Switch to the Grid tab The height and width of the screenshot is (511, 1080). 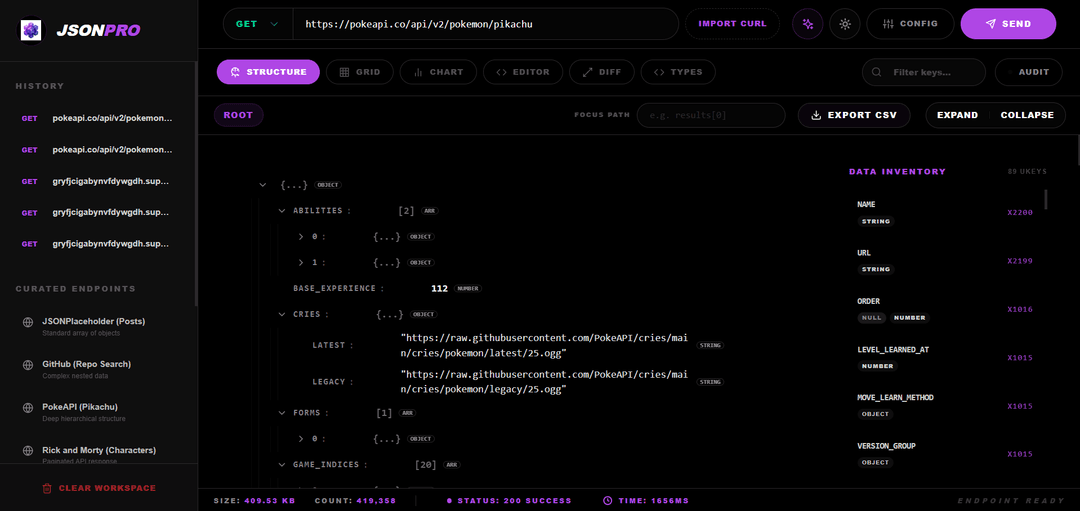(x=360, y=72)
